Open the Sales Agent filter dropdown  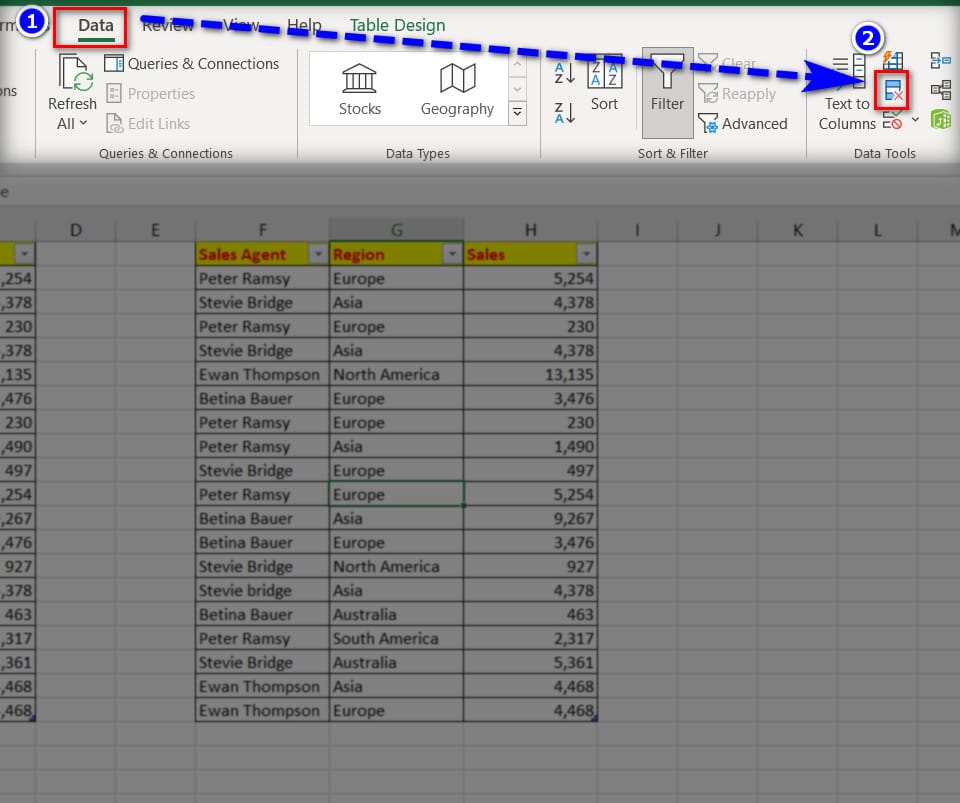pyautogui.click(x=318, y=254)
